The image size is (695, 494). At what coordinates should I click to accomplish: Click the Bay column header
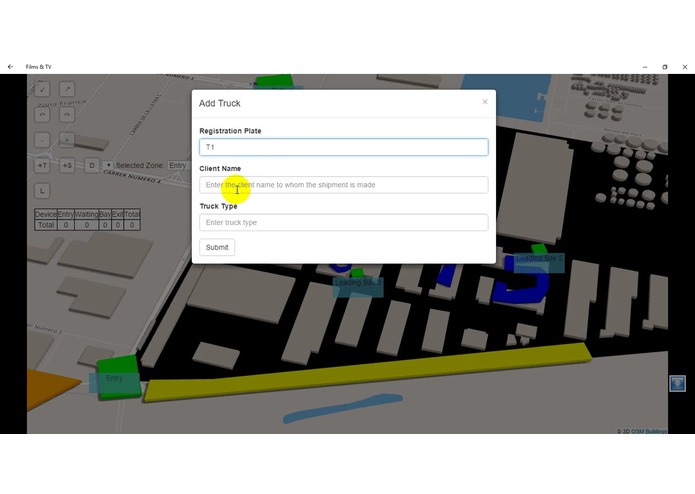[x=105, y=214]
